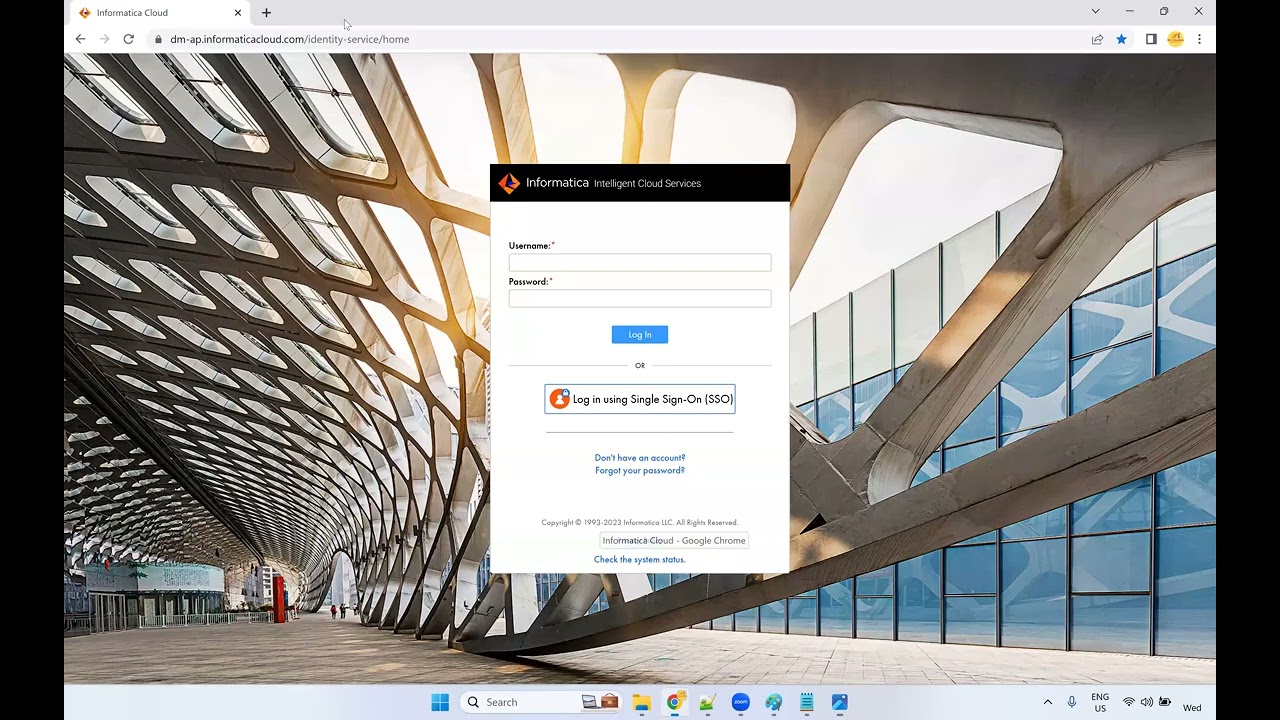
Task: Share this page from the address bar
Action: click(x=1097, y=39)
